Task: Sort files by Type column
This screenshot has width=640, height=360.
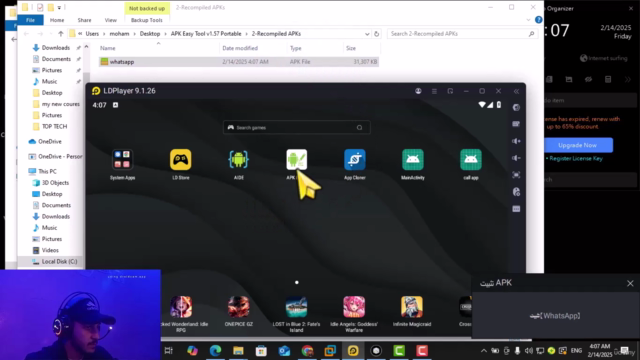Action: pos(296,48)
